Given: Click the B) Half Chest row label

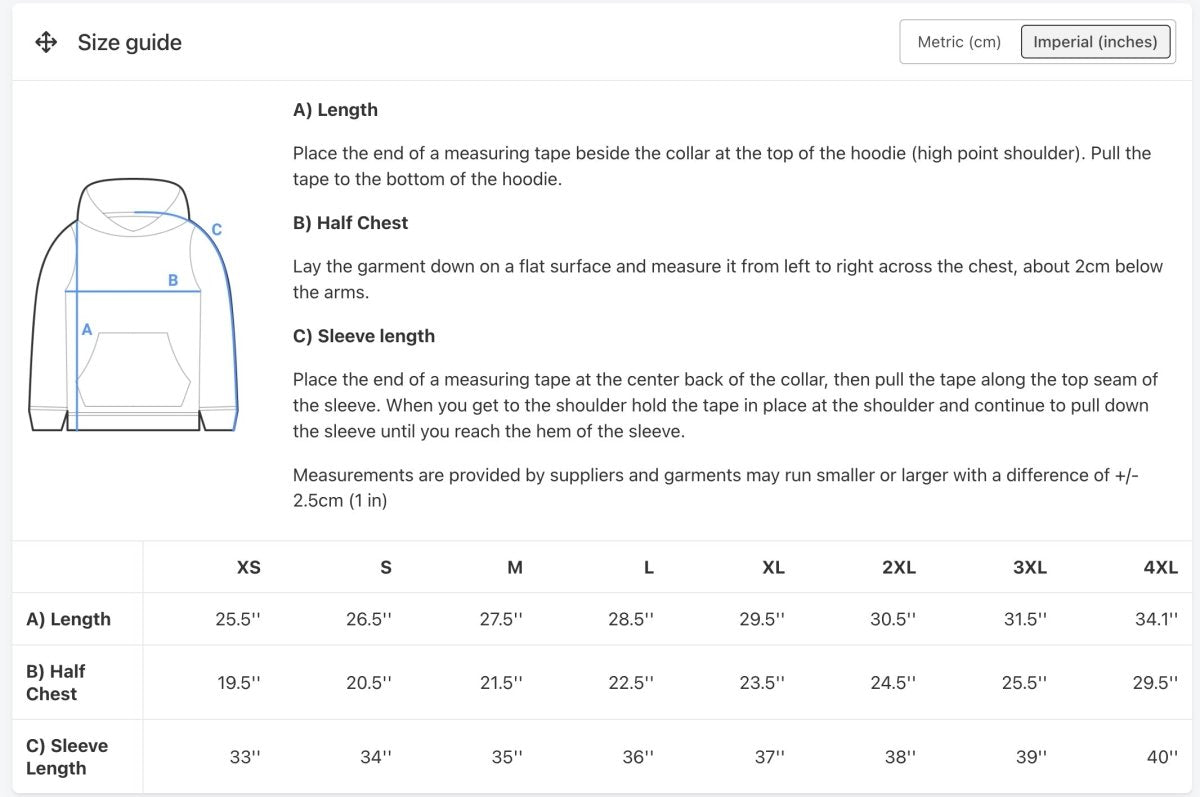Looking at the screenshot, I should (x=56, y=682).
